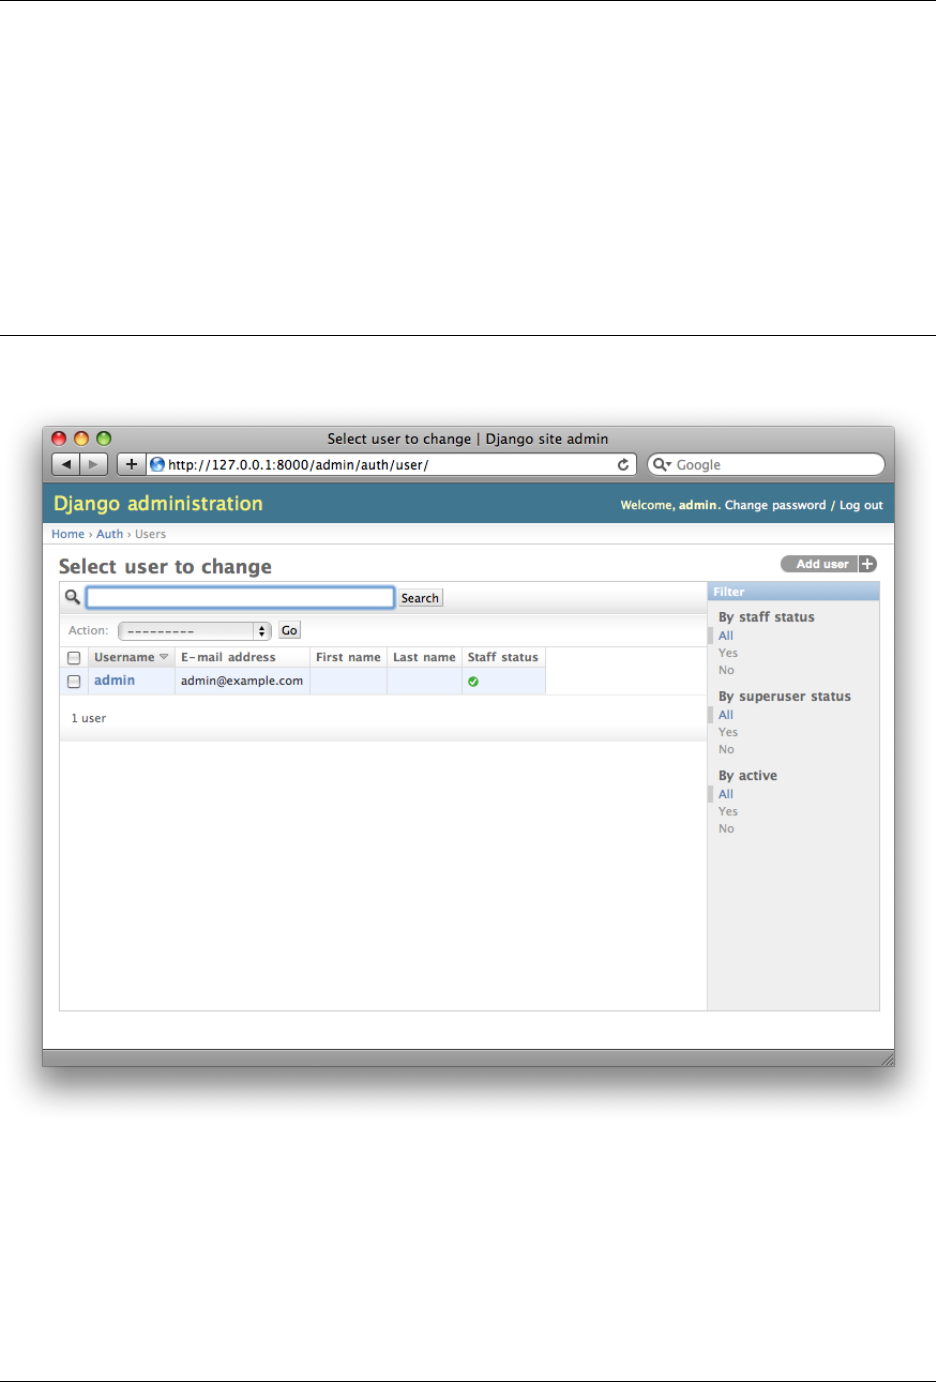Filter staff status by Yes
The height and width of the screenshot is (1382, 937).
[728, 653]
